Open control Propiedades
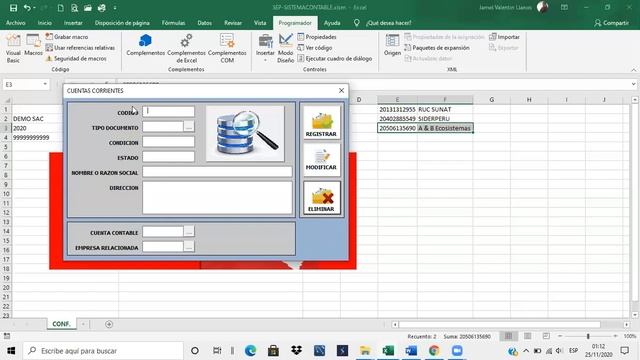Image resolution: width=640 pixels, height=360 pixels. click(x=317, y=37)
